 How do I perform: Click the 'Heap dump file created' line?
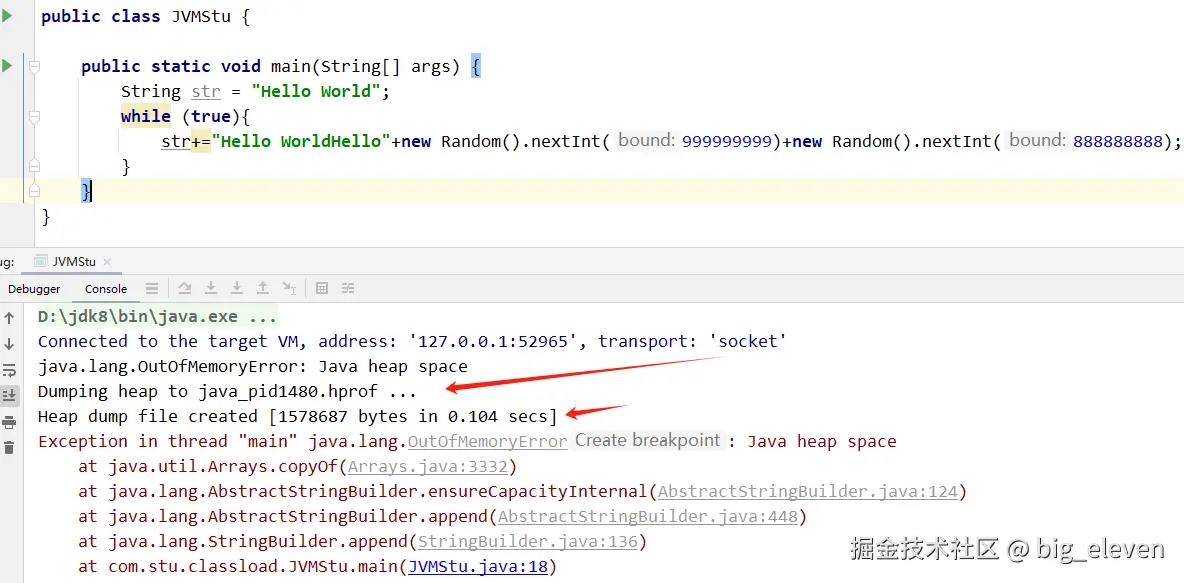pos(298,416)
